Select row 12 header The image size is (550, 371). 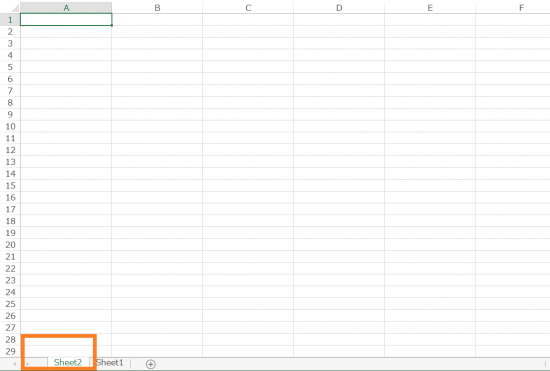tap(10, 150)
